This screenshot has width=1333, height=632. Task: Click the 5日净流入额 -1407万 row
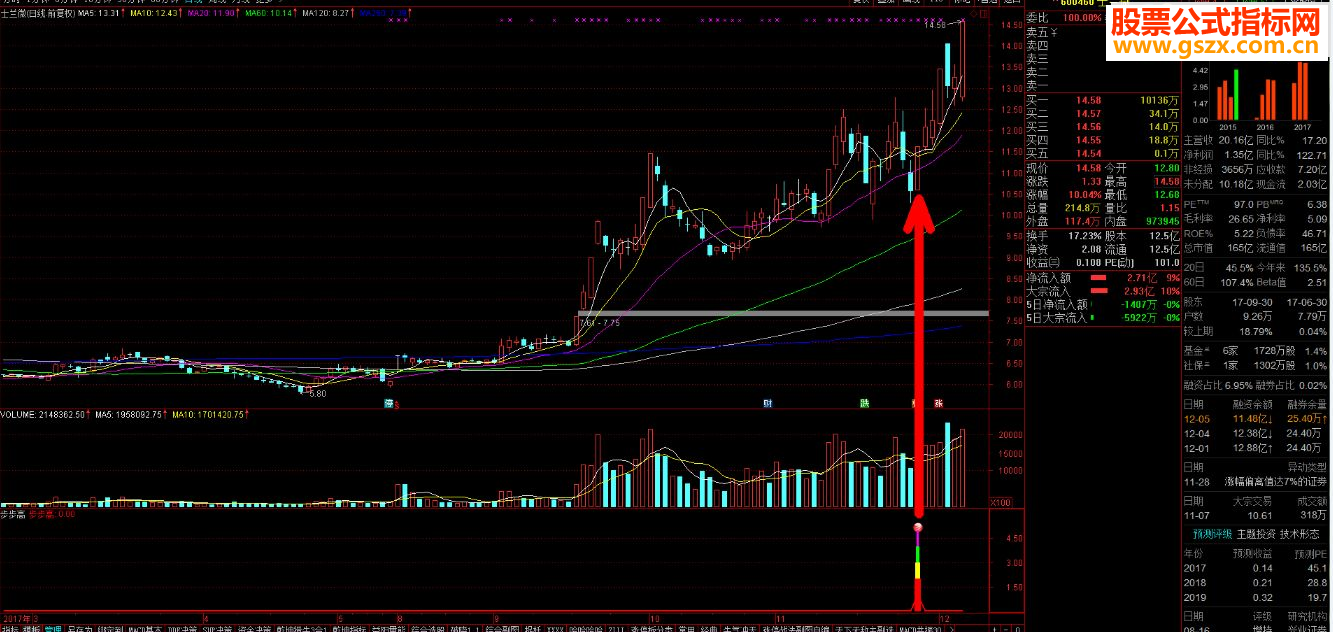point(1103,304)
